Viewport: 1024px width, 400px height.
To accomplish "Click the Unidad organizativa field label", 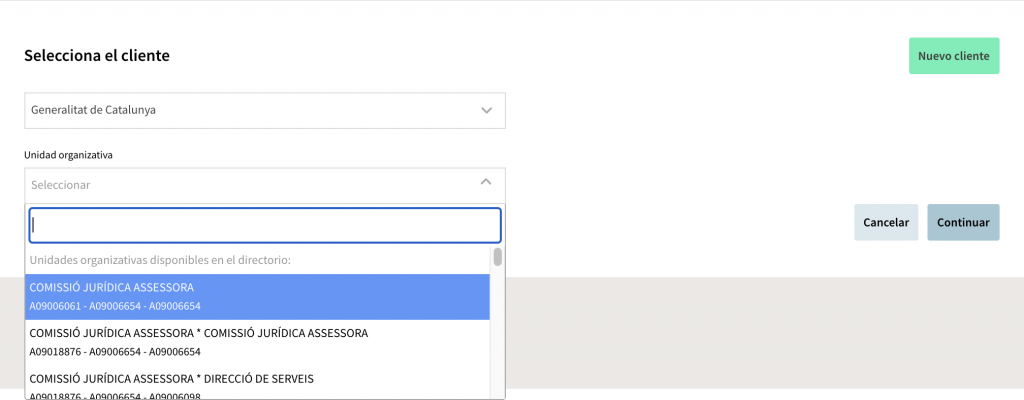I will coord(69,155).
